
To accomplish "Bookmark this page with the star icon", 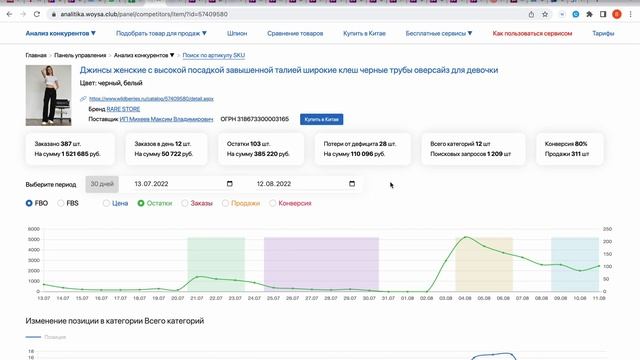I will coord(545,14).
